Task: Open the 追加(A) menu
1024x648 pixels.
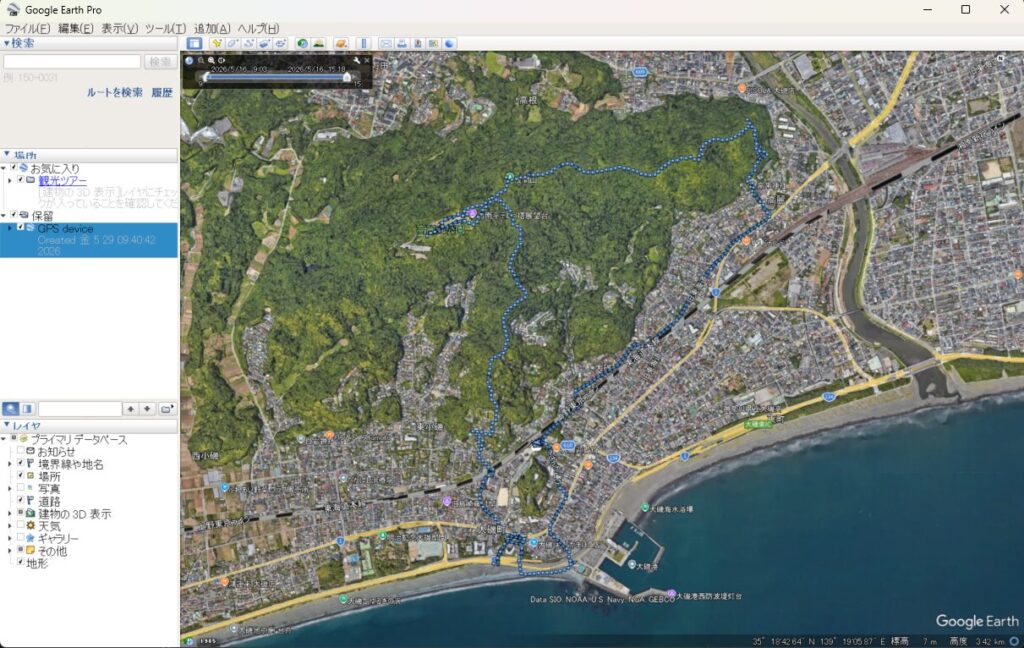Action: tap(212, 28)
